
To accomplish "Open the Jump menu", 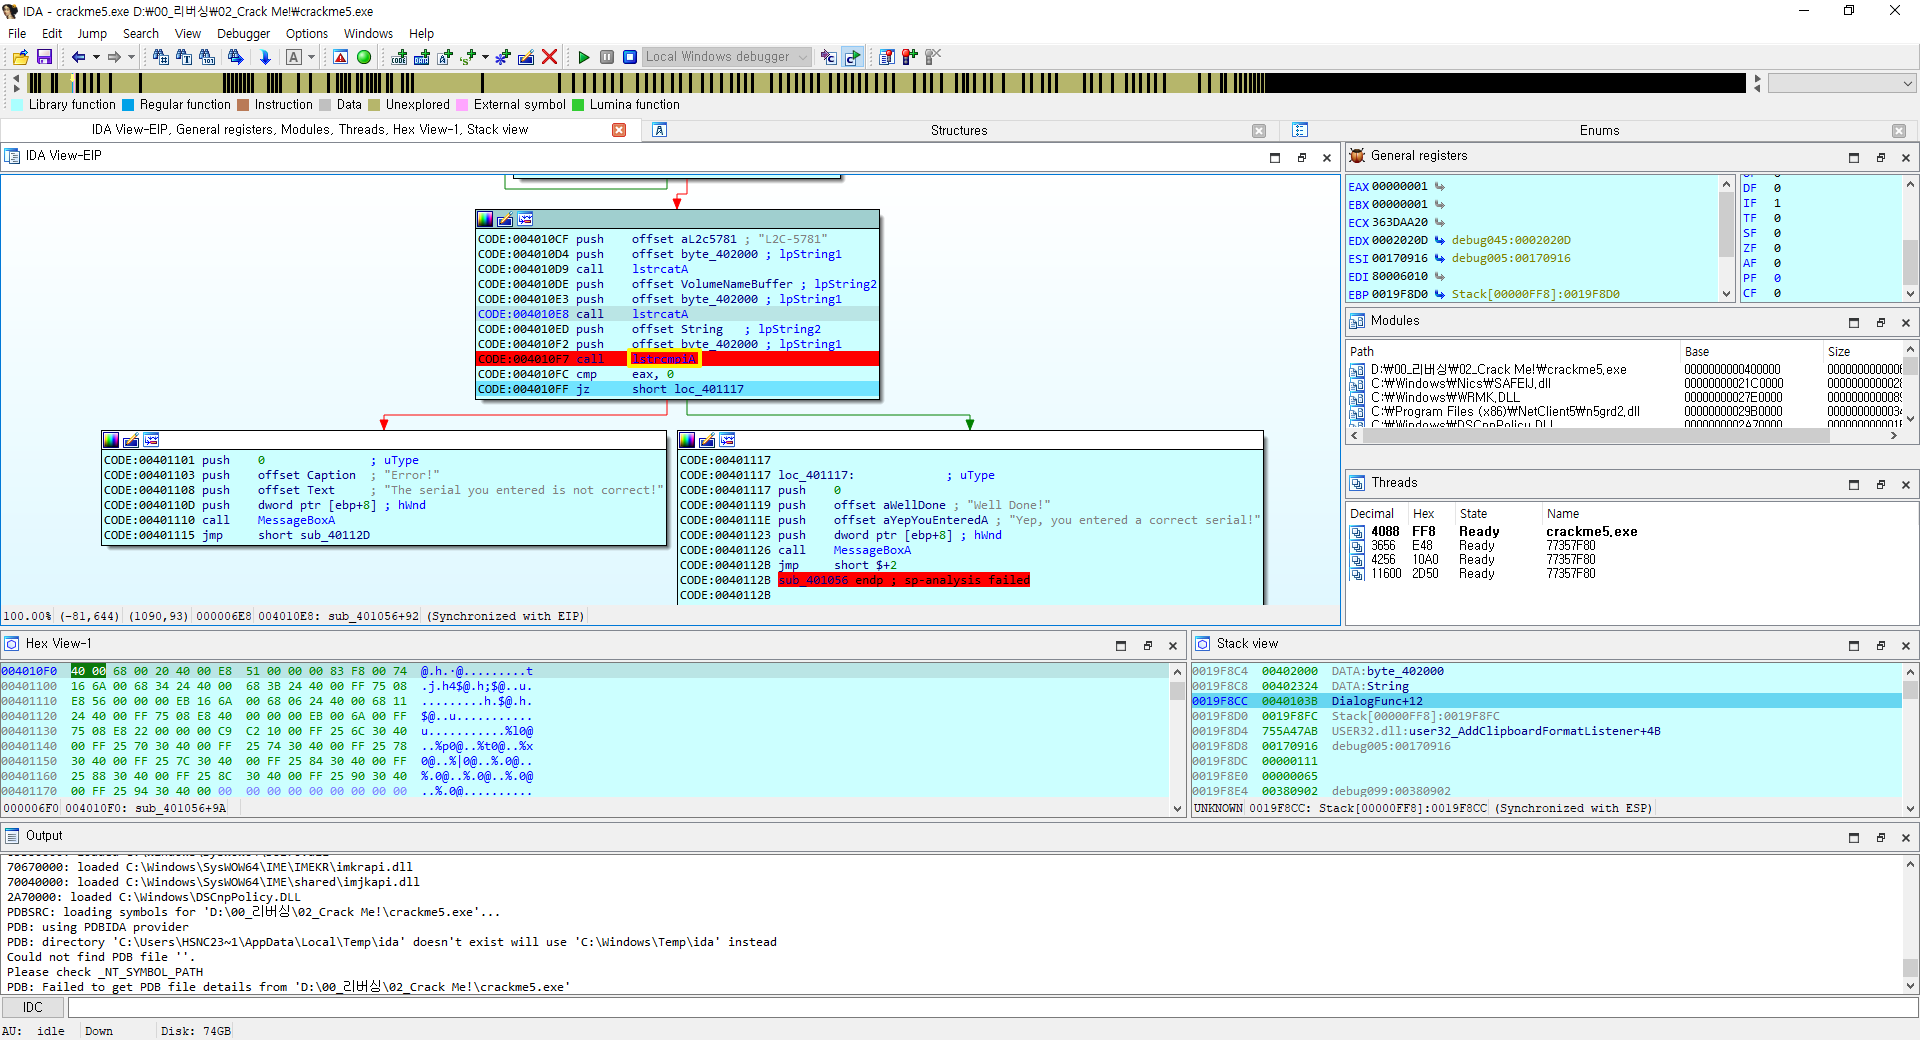I will tap(92, 33).
